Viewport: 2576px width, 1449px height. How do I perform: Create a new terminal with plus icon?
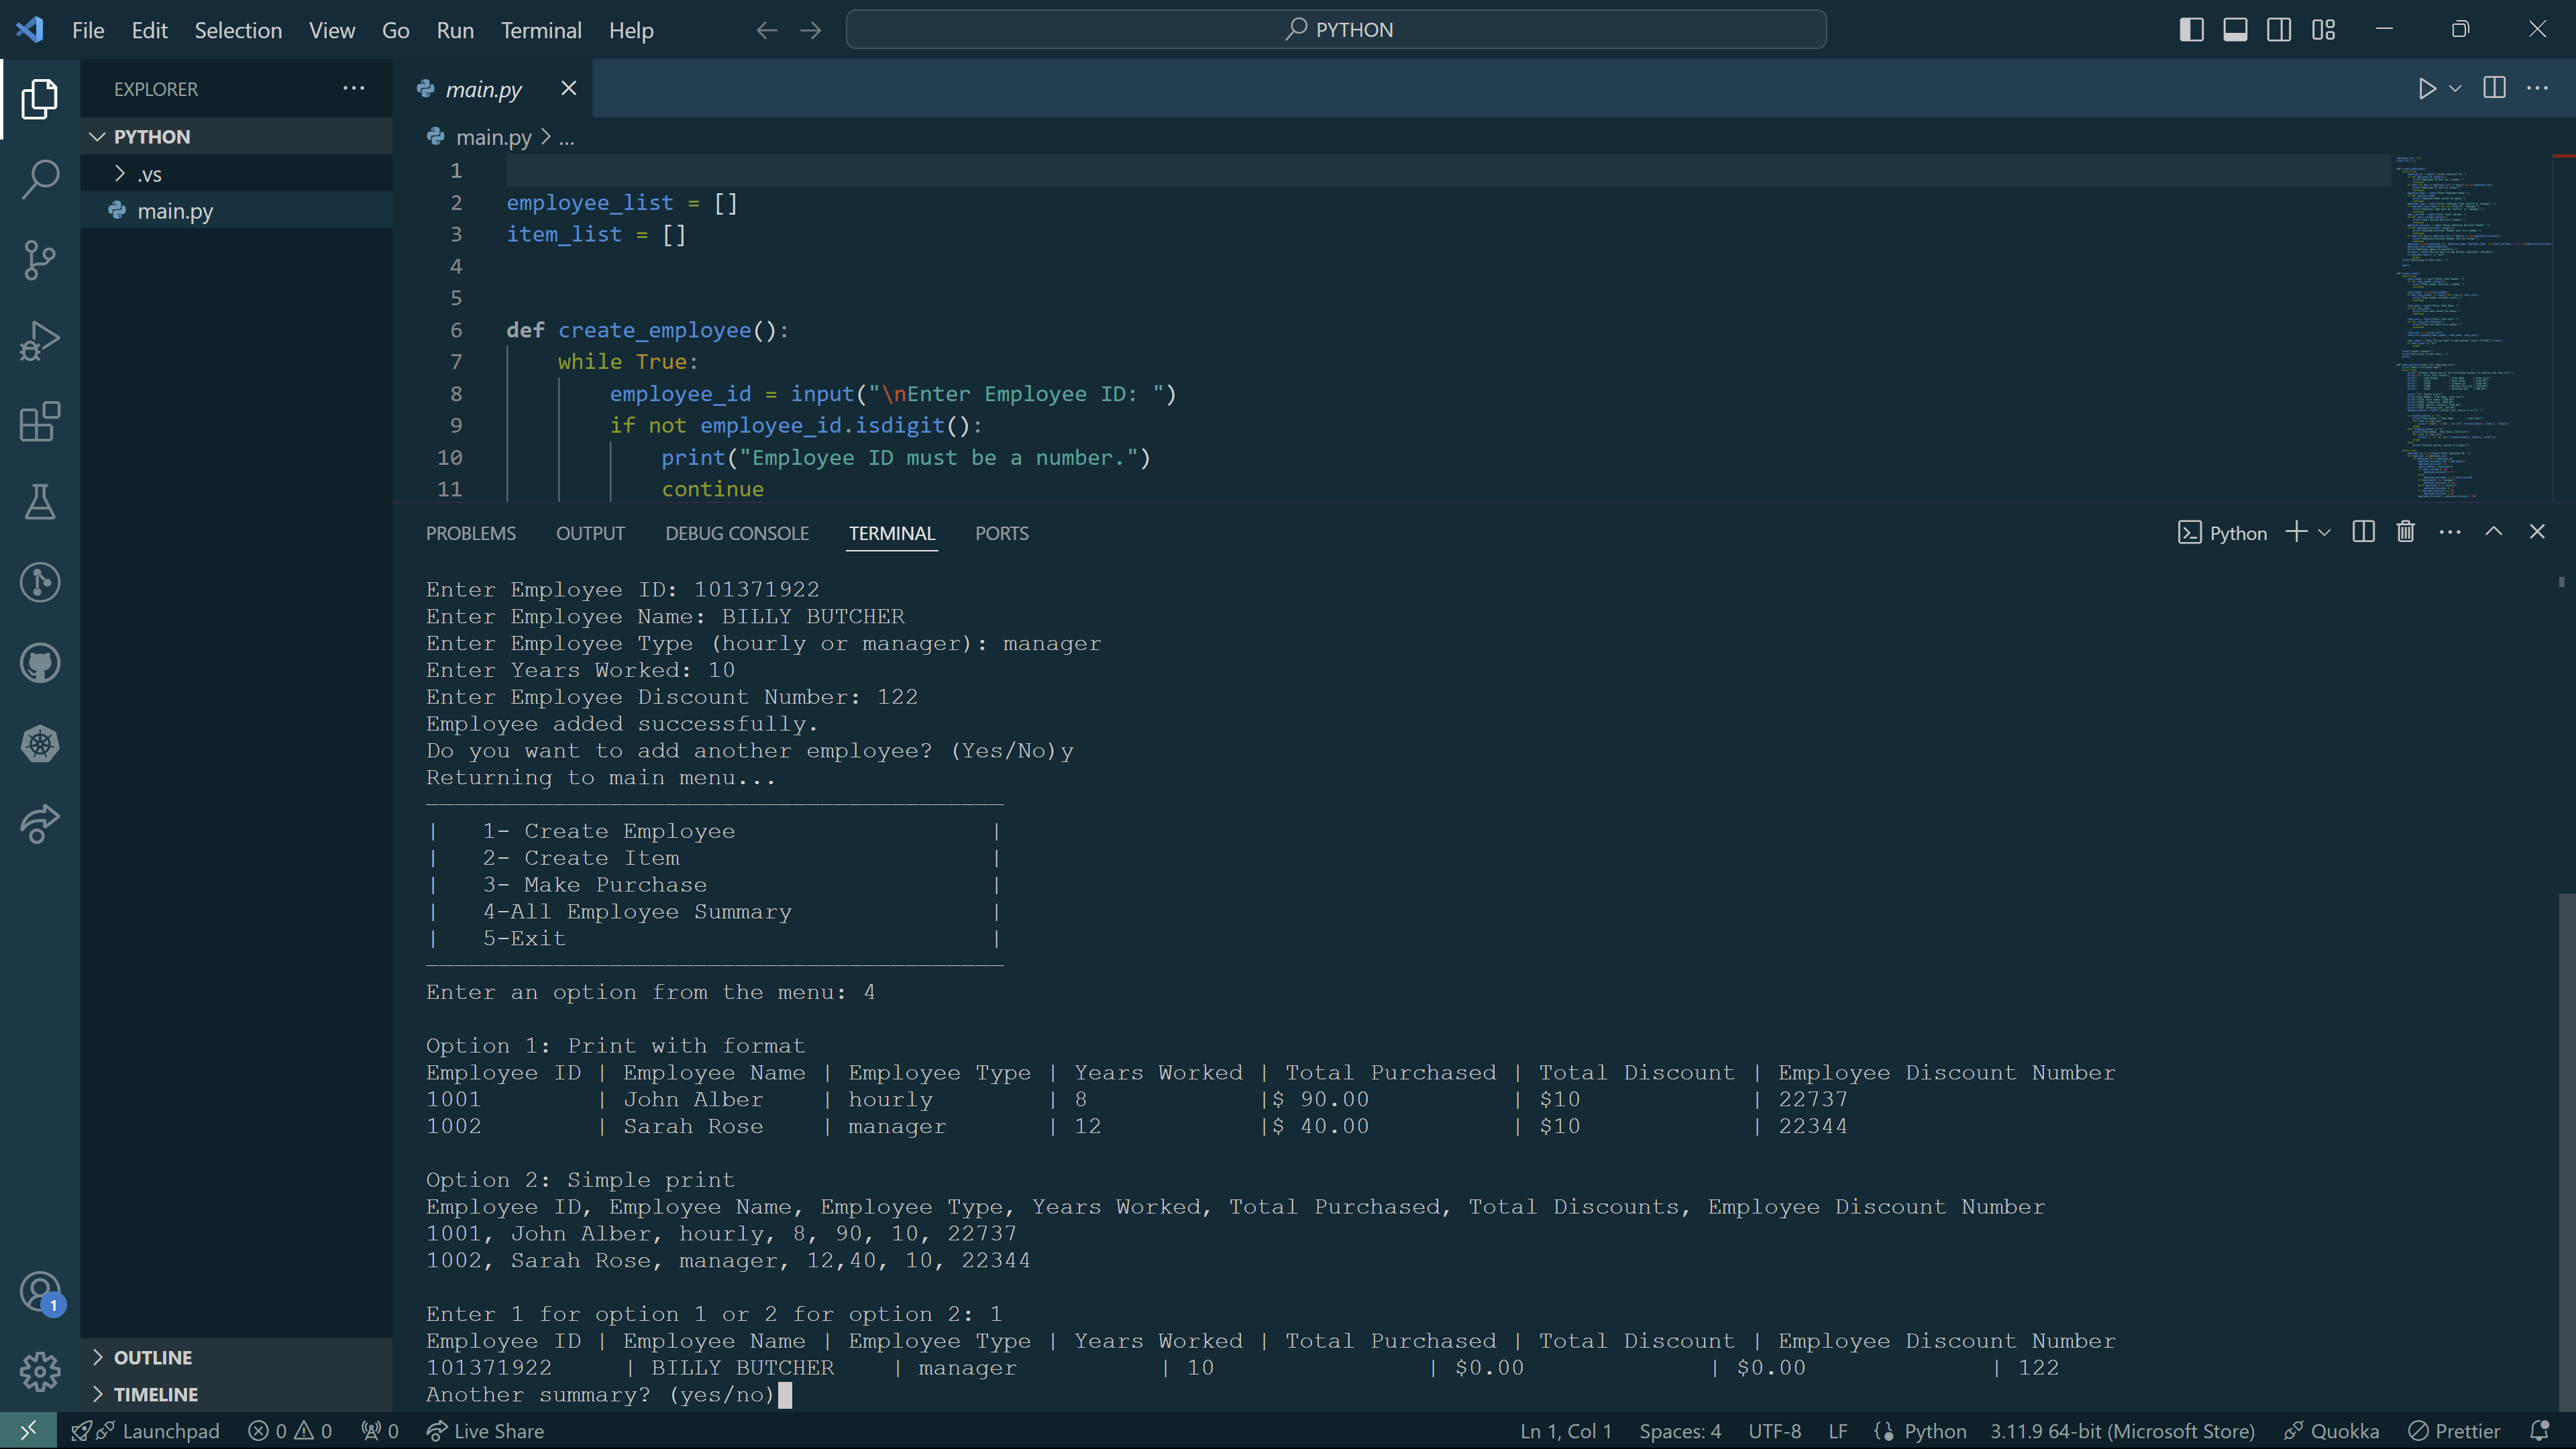[2297, 532]
